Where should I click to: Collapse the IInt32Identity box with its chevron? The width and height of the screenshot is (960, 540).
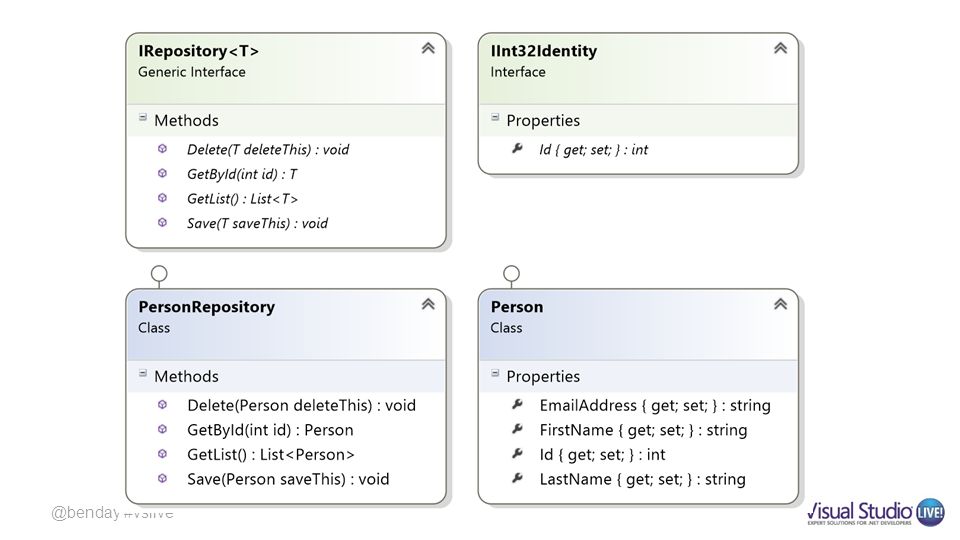[780, 48]
